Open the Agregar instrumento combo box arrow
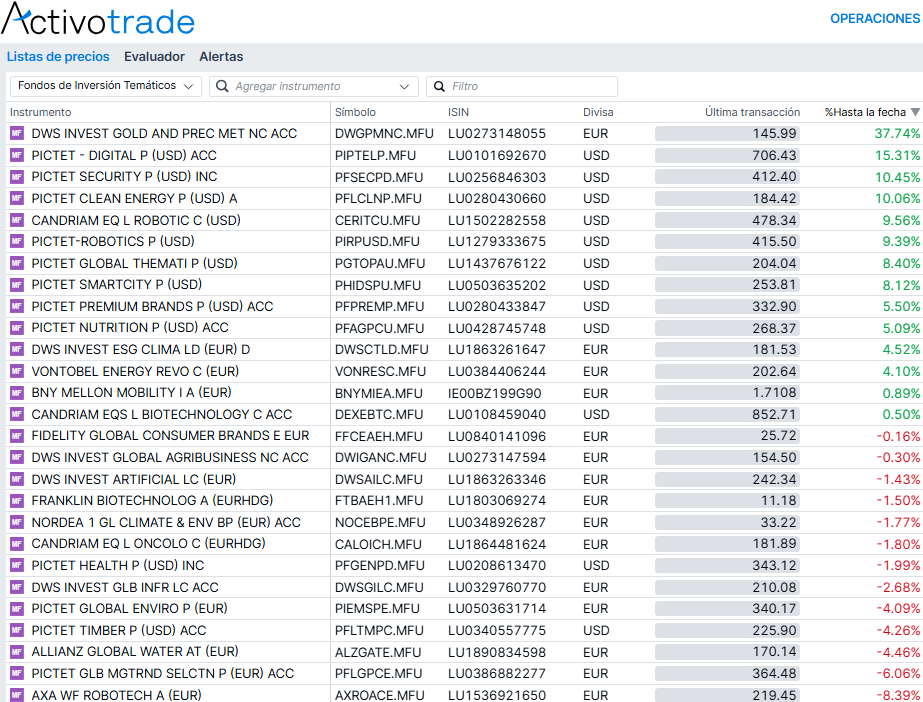Image resolution: width=923 pixels, height=702 pixels. pos(404,86)
